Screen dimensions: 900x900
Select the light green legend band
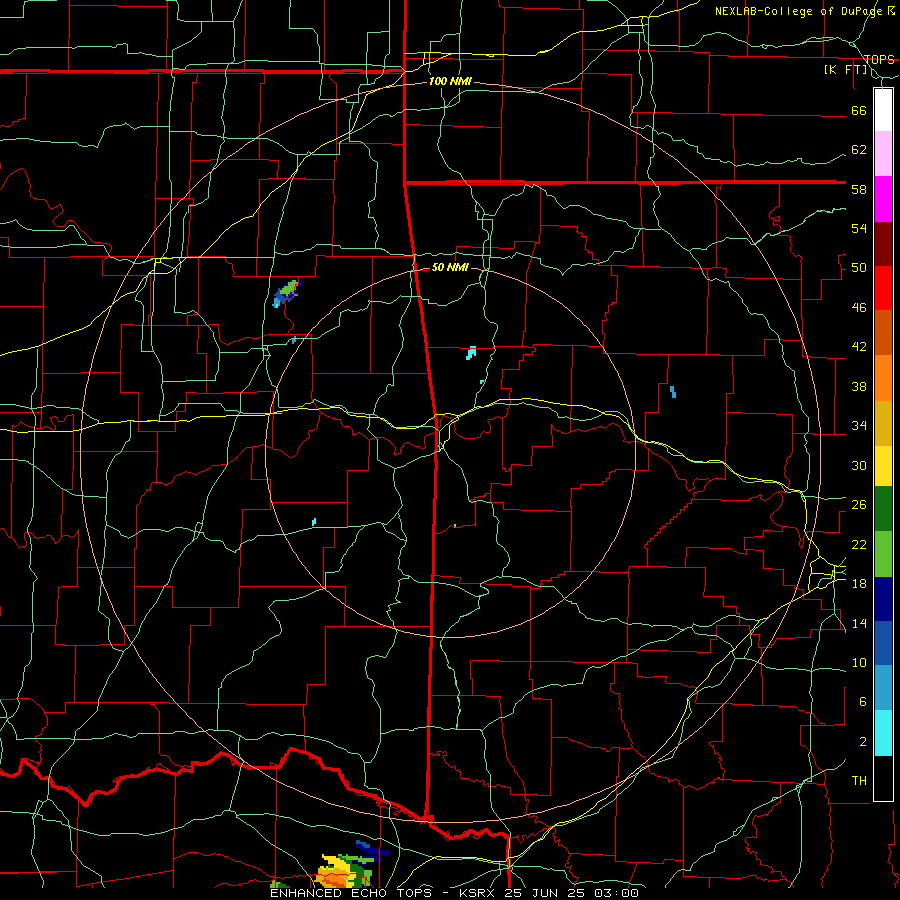pos(883,554)
